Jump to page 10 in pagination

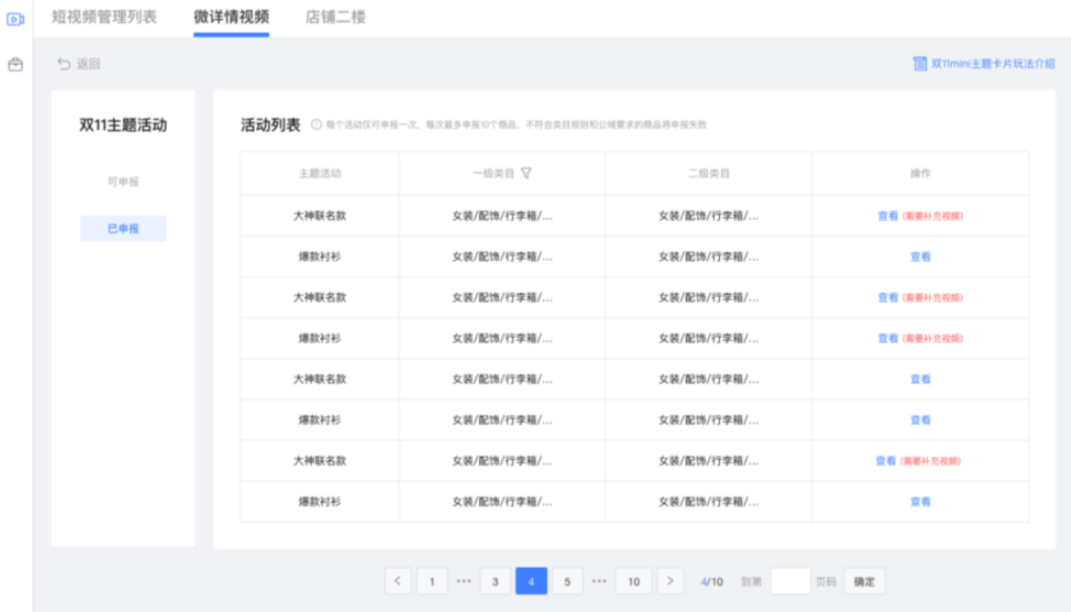point(634,581)
